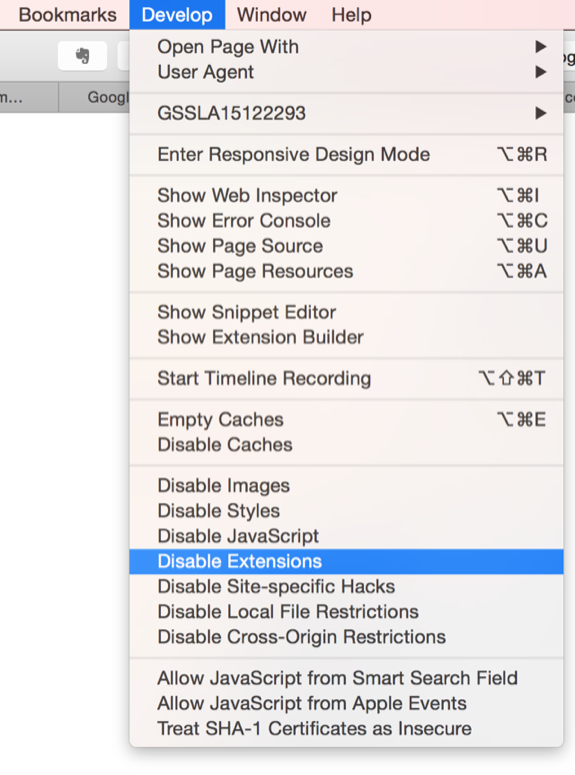Viewport: 575px width, 775px height.
Task: Choose Show Web Inspector
Action: 346,195
